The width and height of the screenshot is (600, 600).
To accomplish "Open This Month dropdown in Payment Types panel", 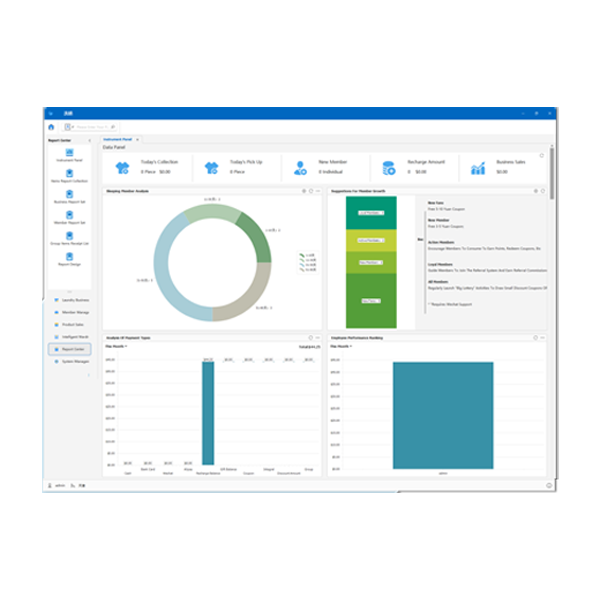I will tap(115, 347).
